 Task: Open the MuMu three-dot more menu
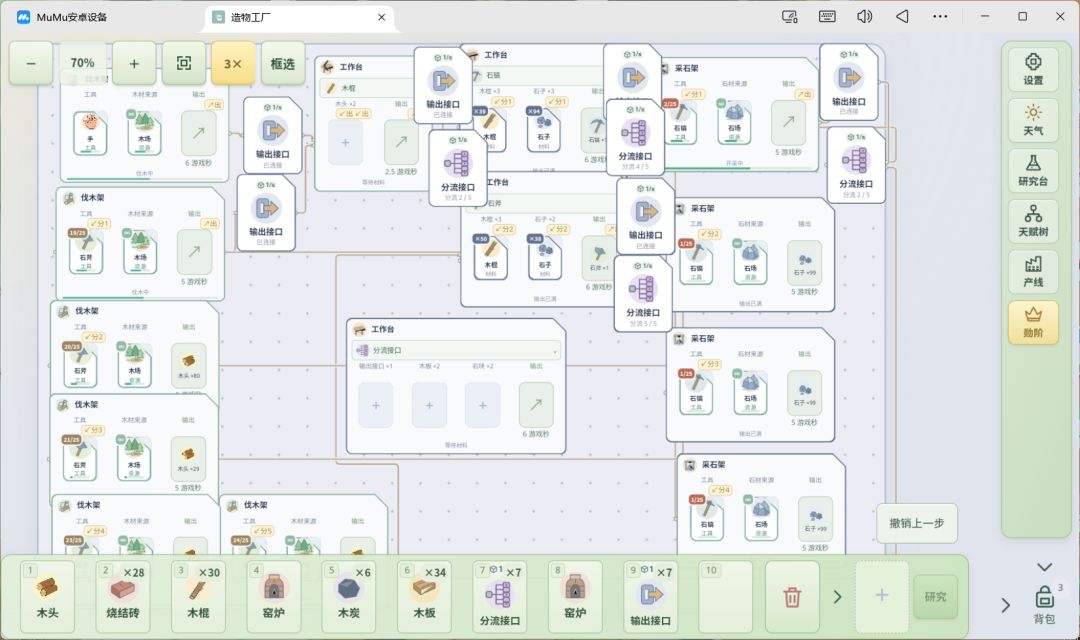[x=940, y=17]
